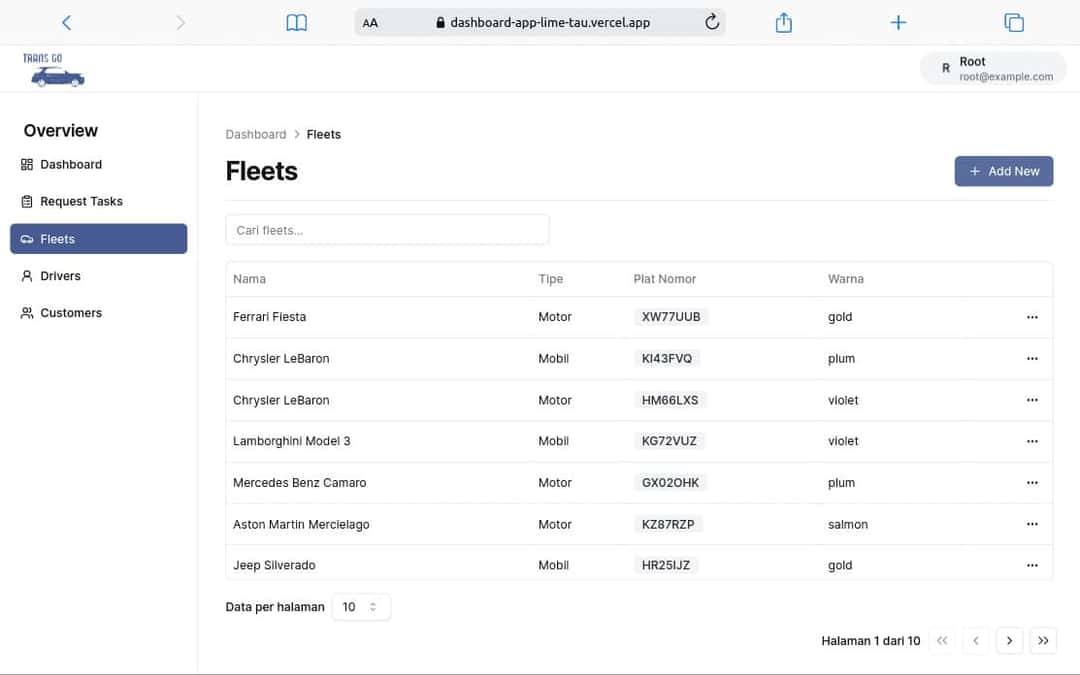Open actions menu for Mercedes Benz Camaro
This screenshot has height=675, width=1080.
coord(1032,483)
